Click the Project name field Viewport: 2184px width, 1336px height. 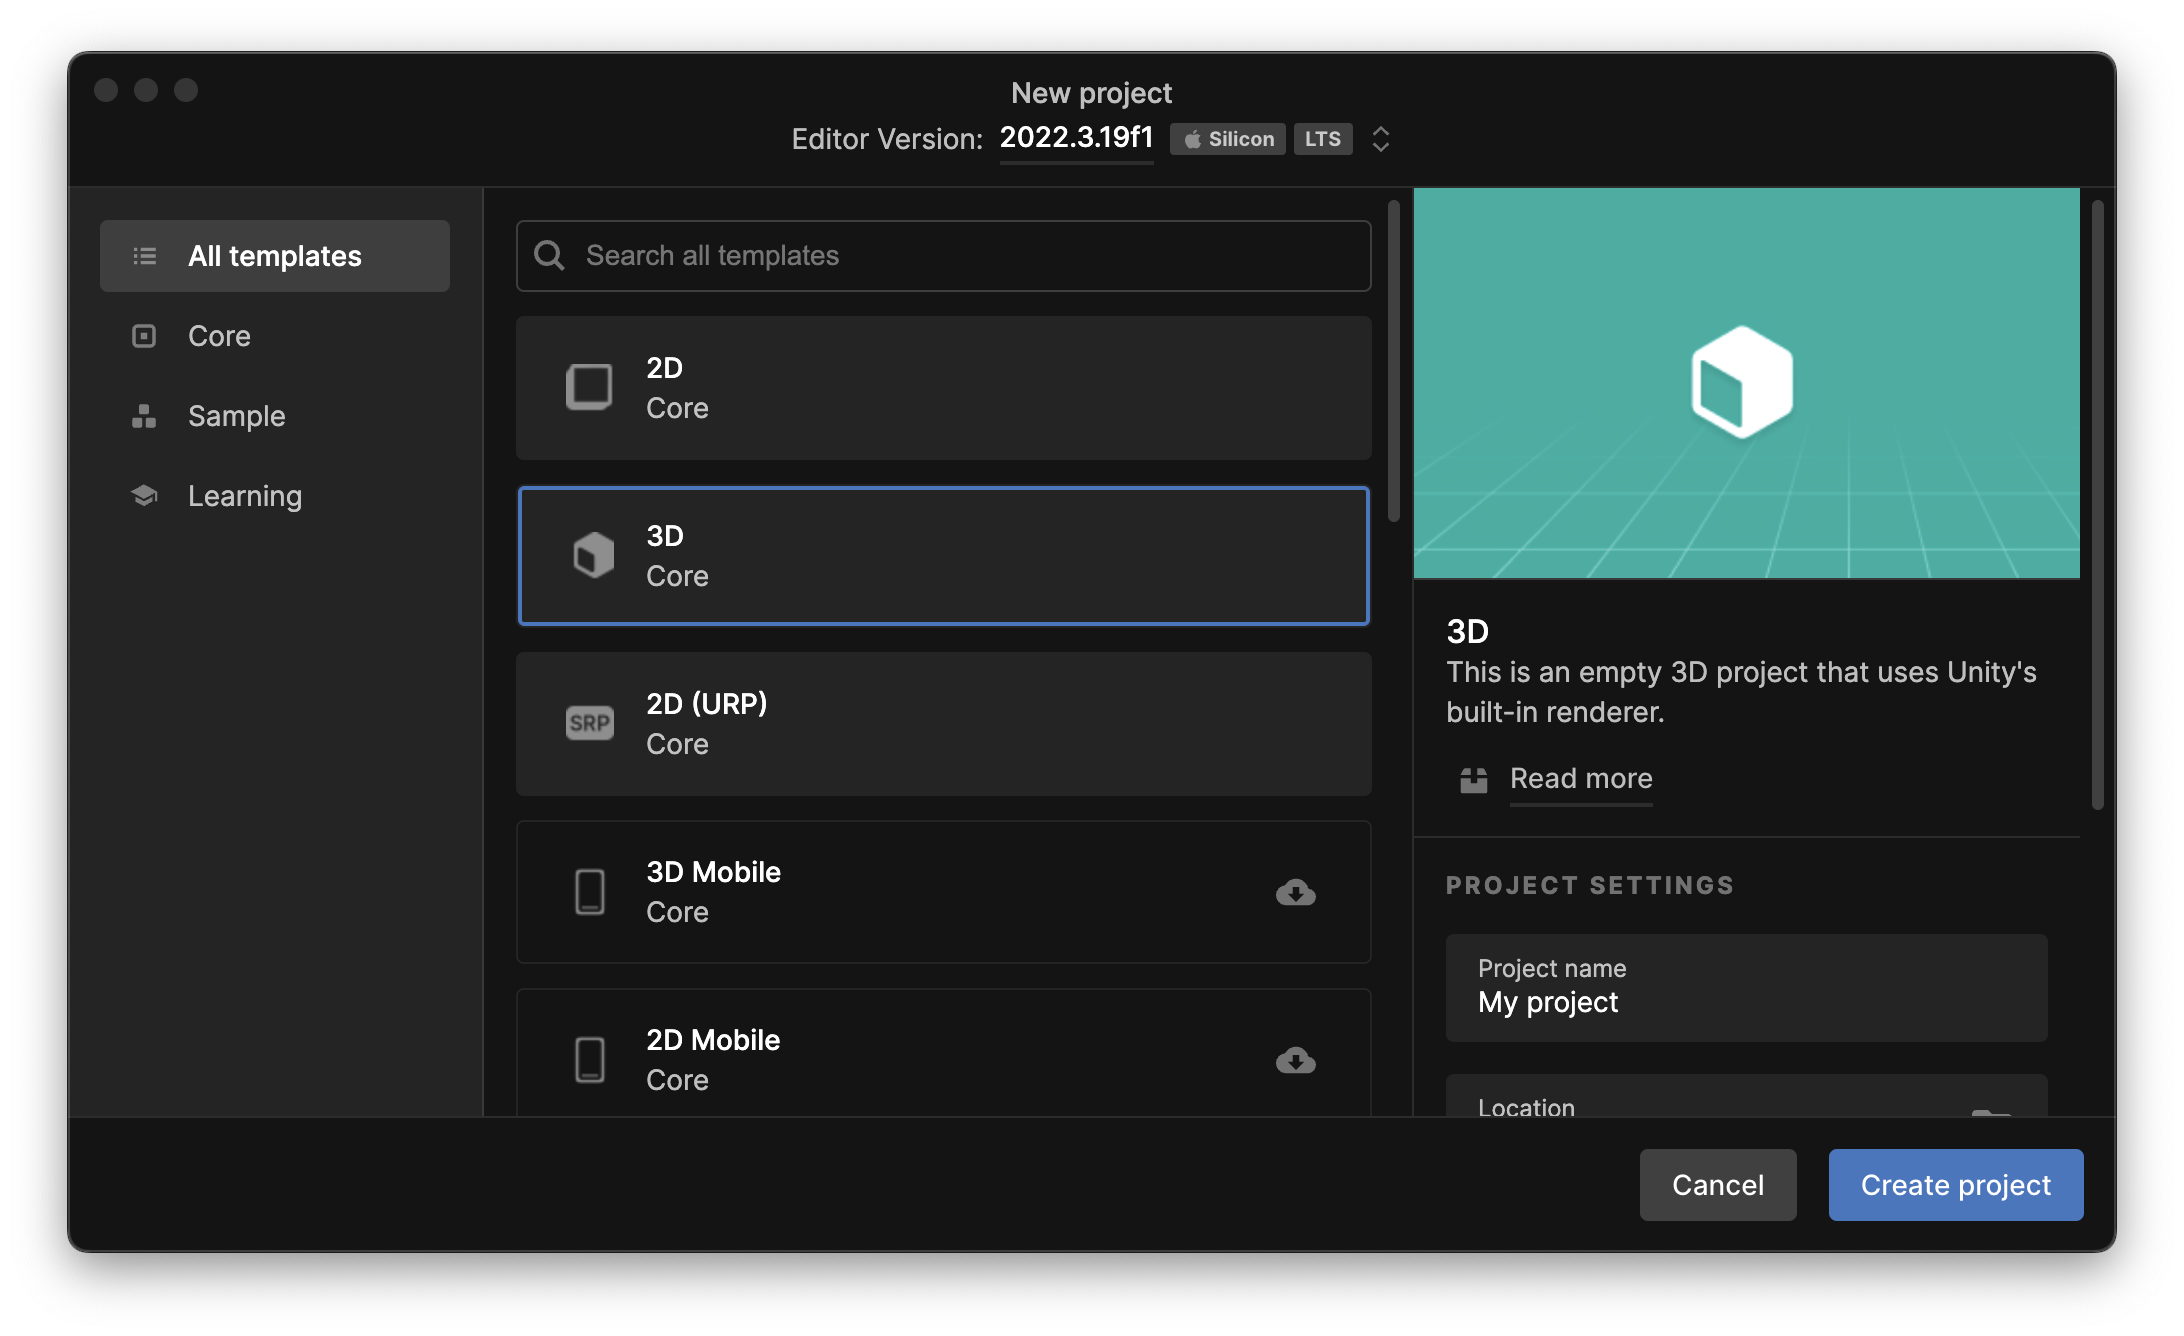pos(1746,988)
